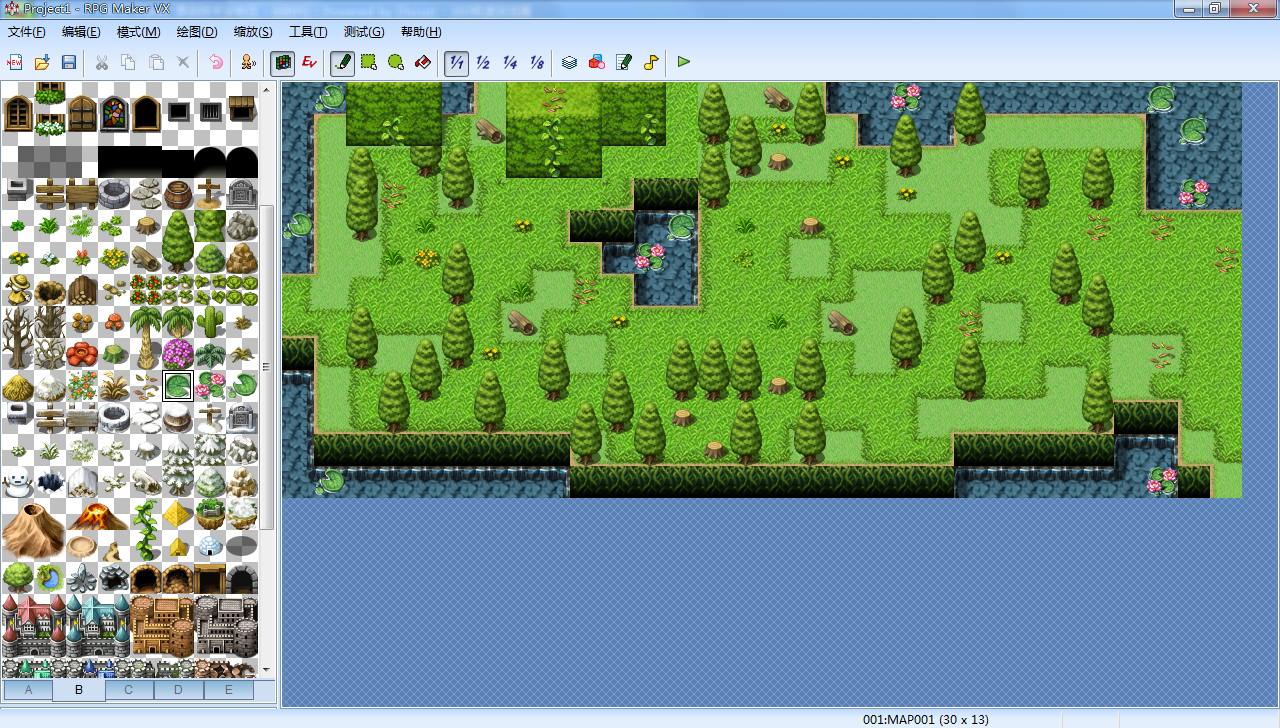The width and height of the screenshot is (1280, 728).
Task: Open the 绘图(D) menu
Action: pos(197,32)
